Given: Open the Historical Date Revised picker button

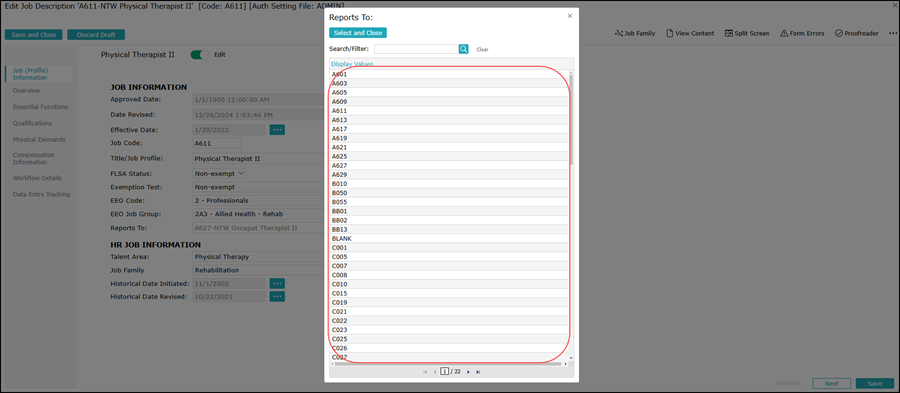Looking at the screenshot, I should click(277, 297).
